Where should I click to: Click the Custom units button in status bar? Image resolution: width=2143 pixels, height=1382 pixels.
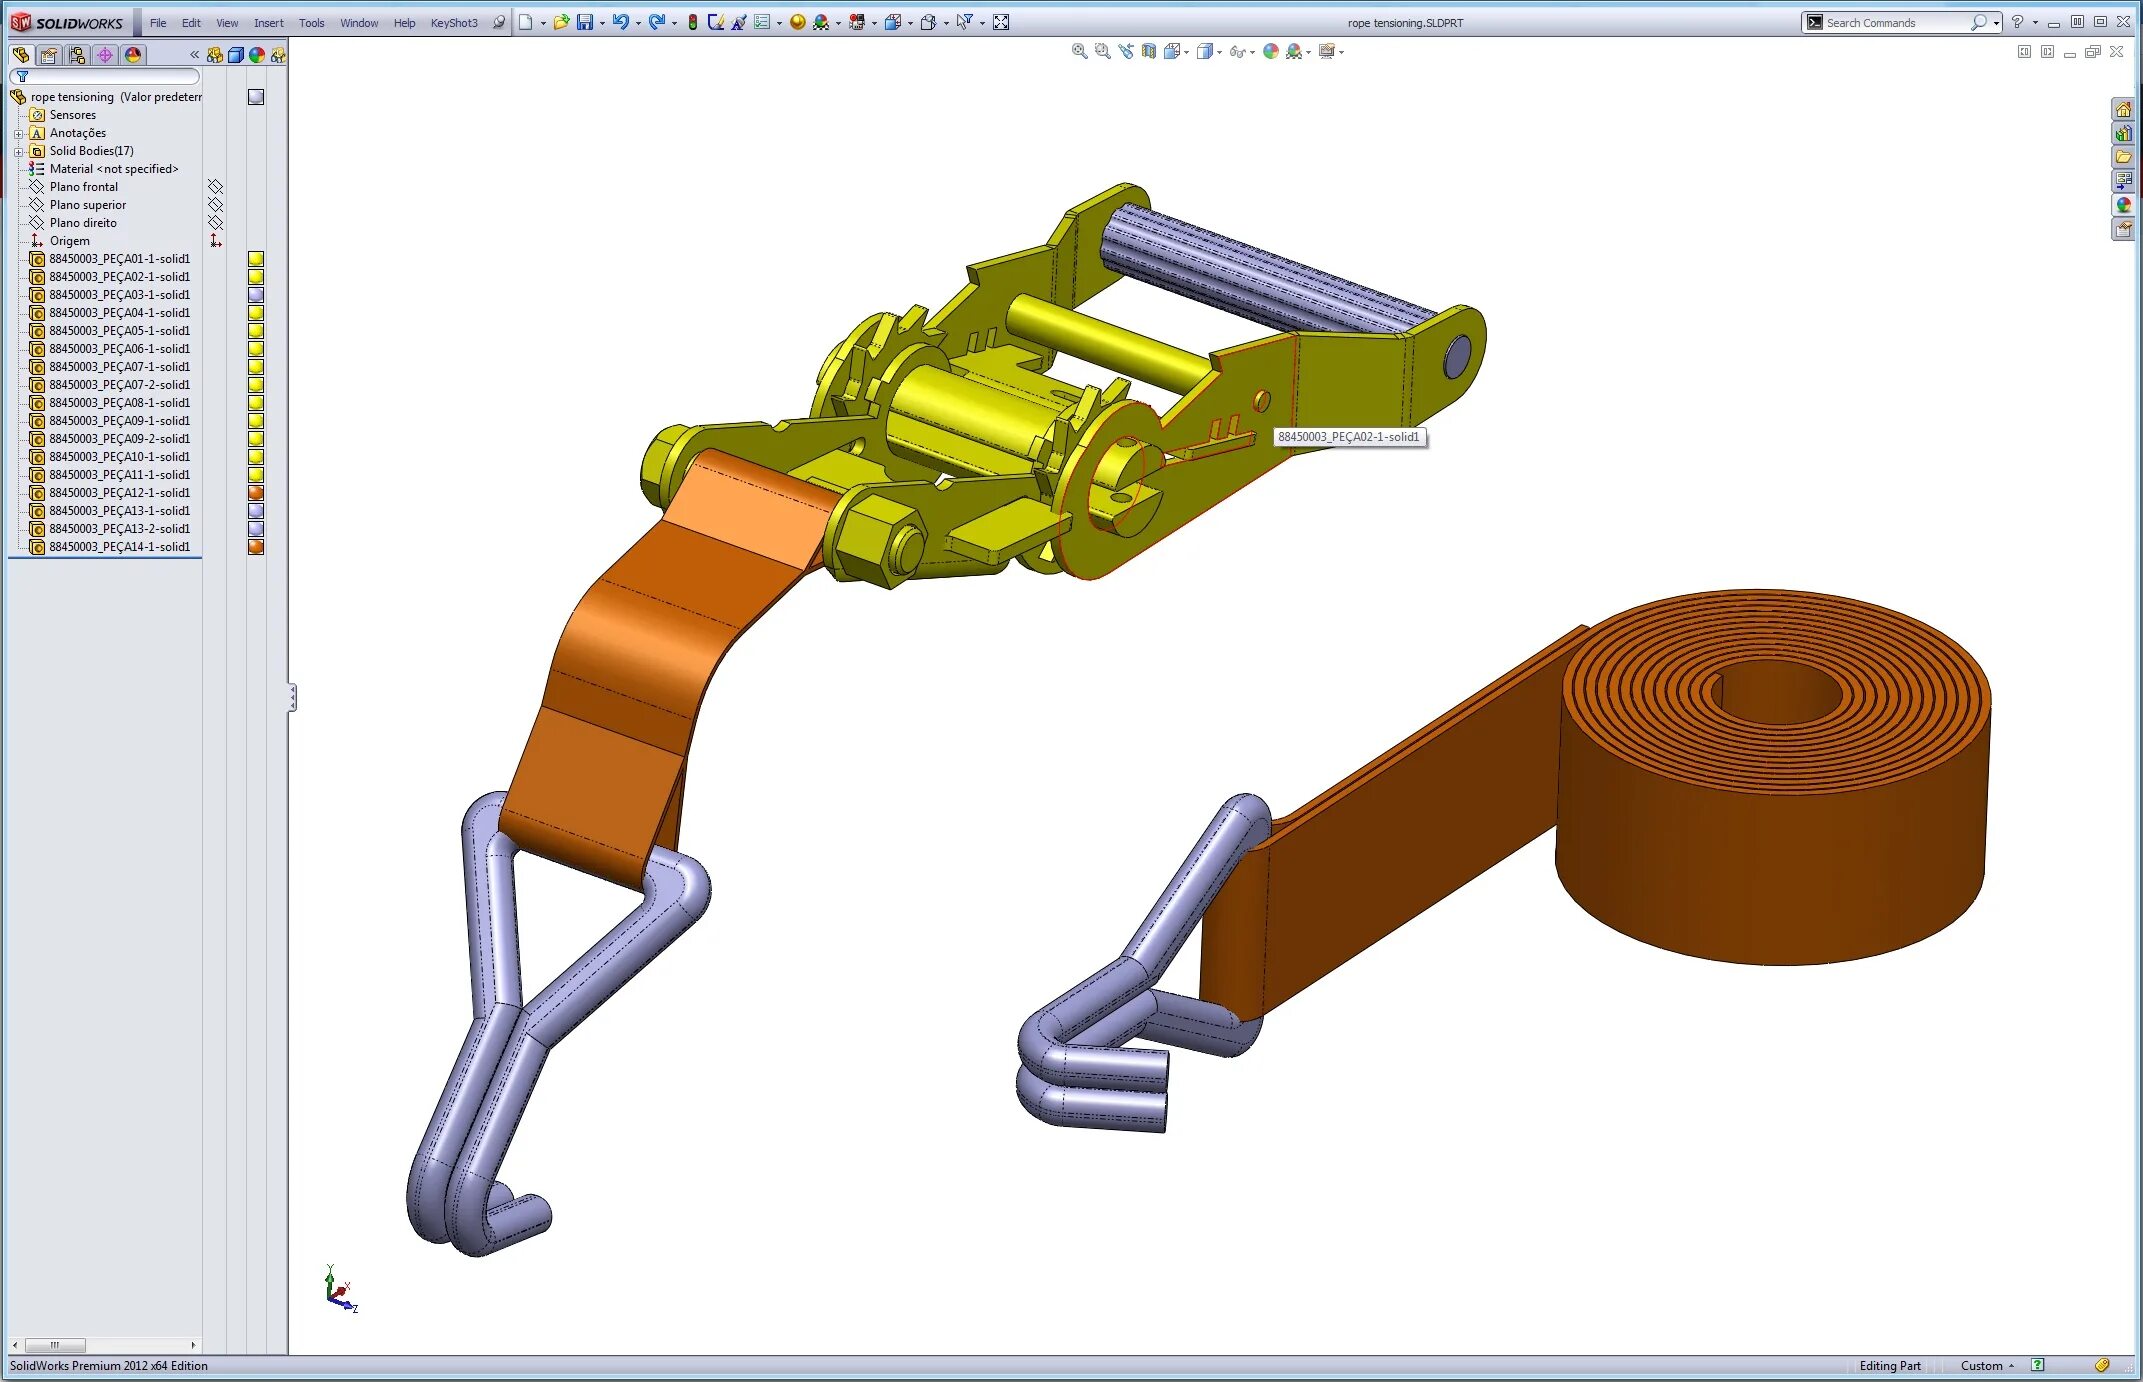click(1986, 1366)
